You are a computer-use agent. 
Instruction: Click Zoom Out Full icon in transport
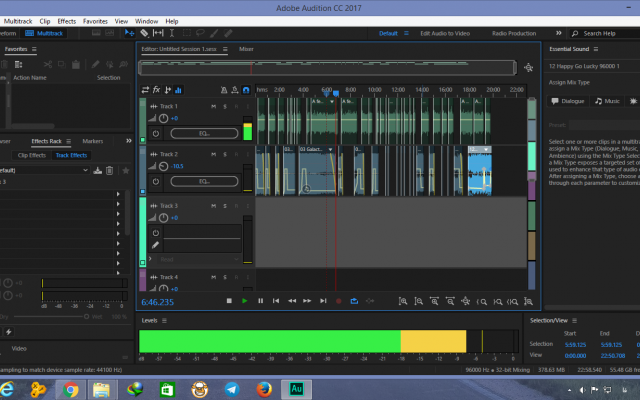point(466,301)
